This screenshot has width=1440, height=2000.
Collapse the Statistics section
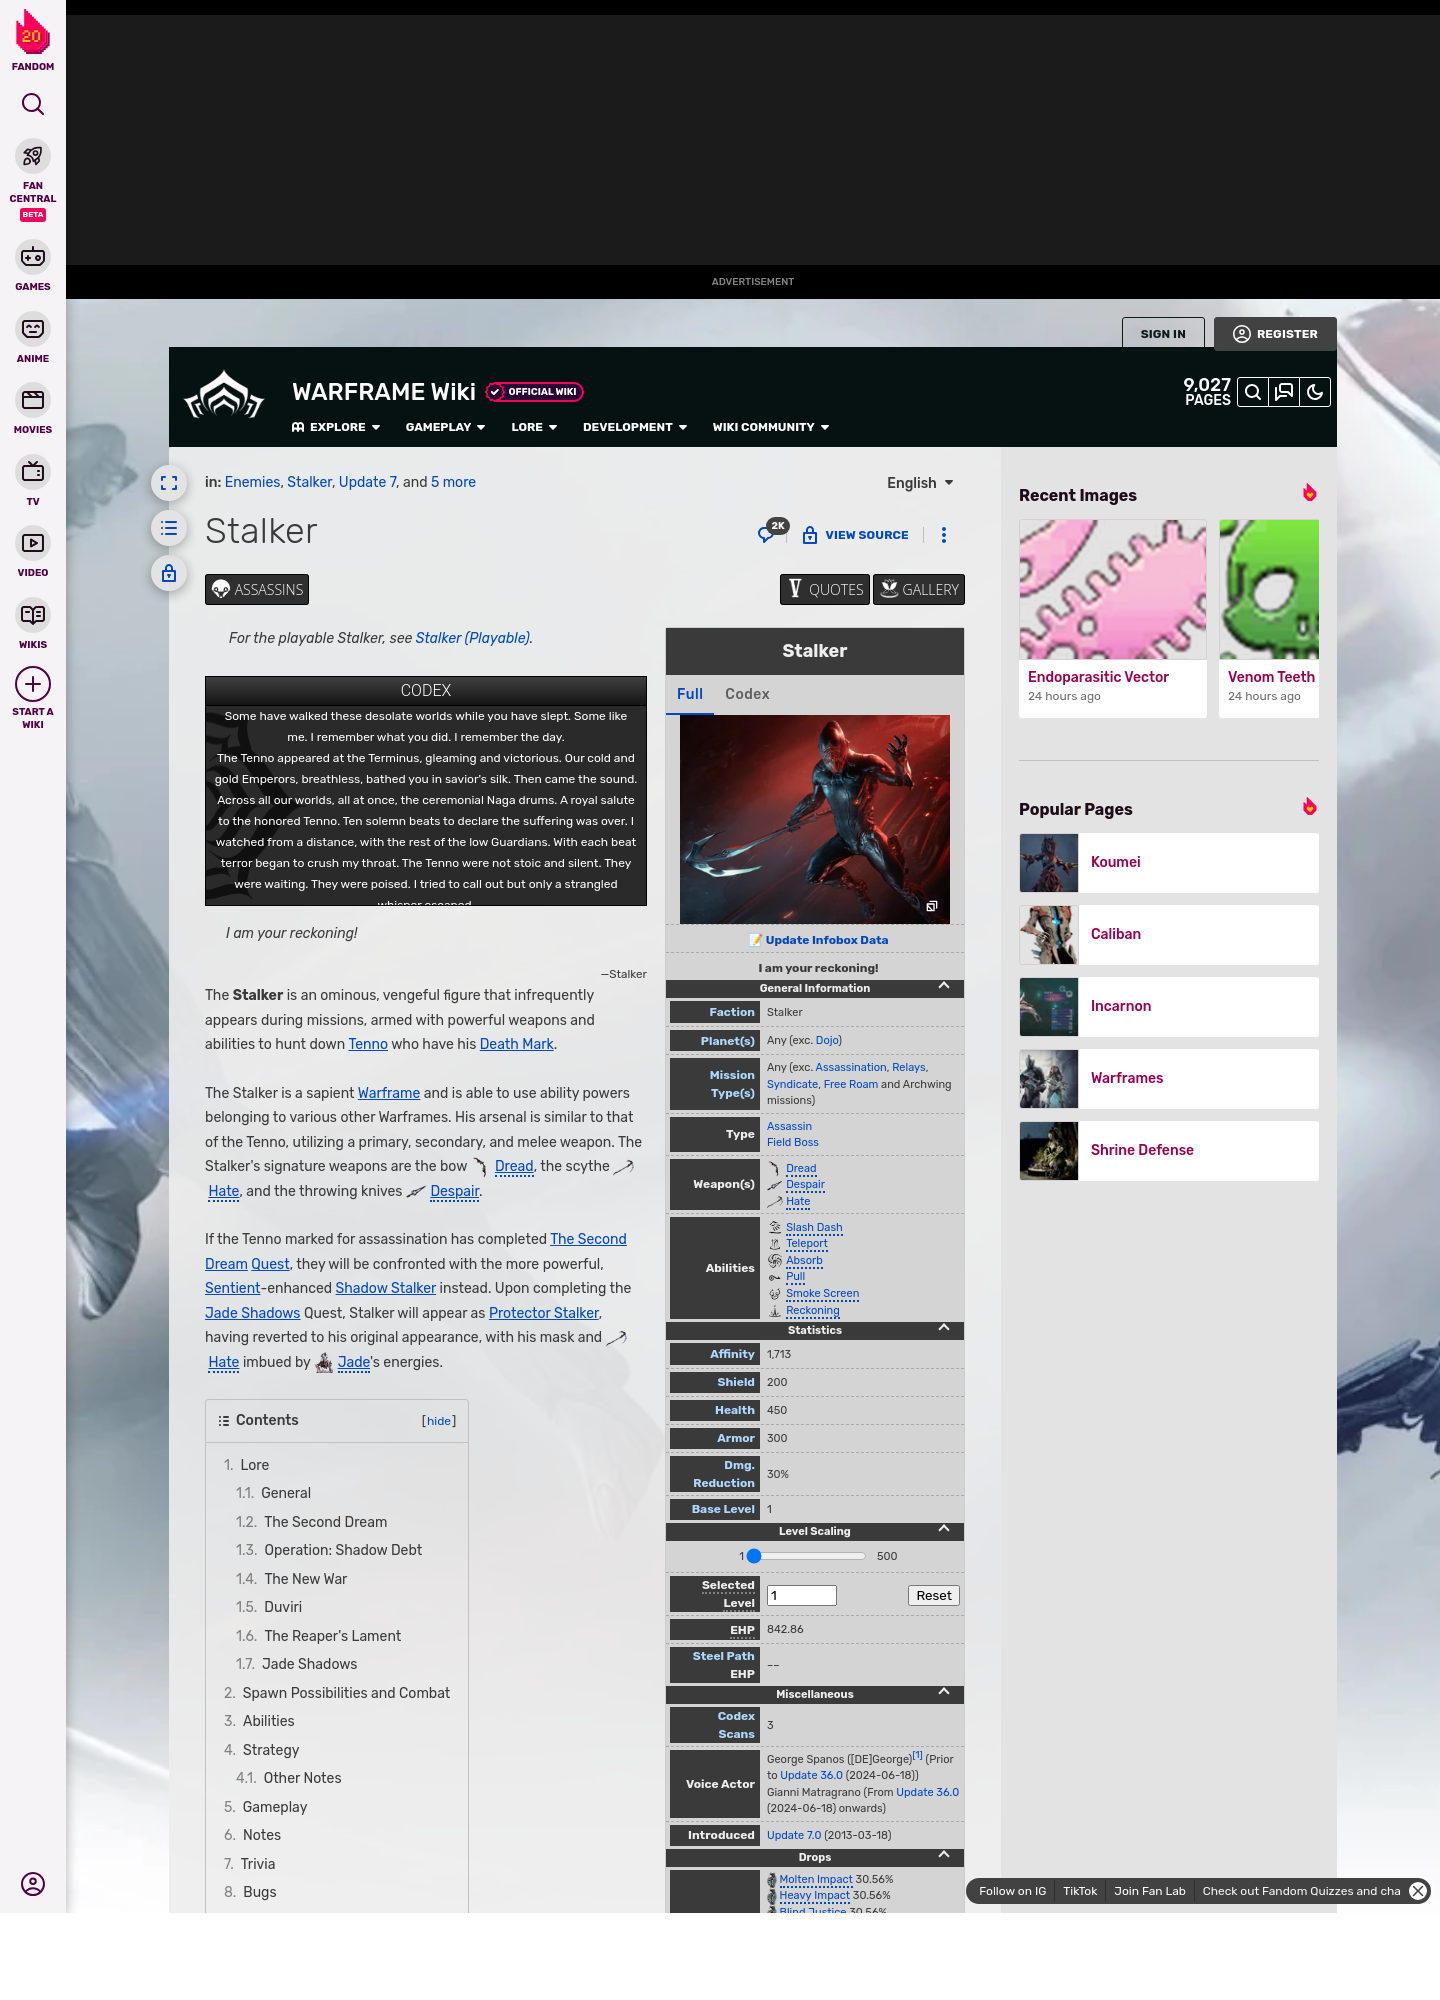click(x=943, y=1329)
